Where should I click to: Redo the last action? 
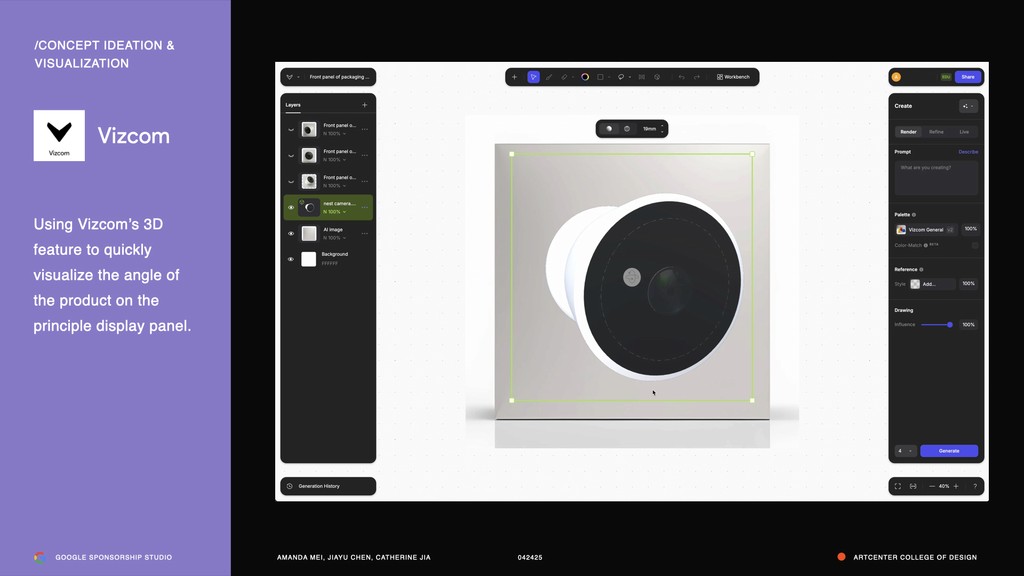(697, 77)
